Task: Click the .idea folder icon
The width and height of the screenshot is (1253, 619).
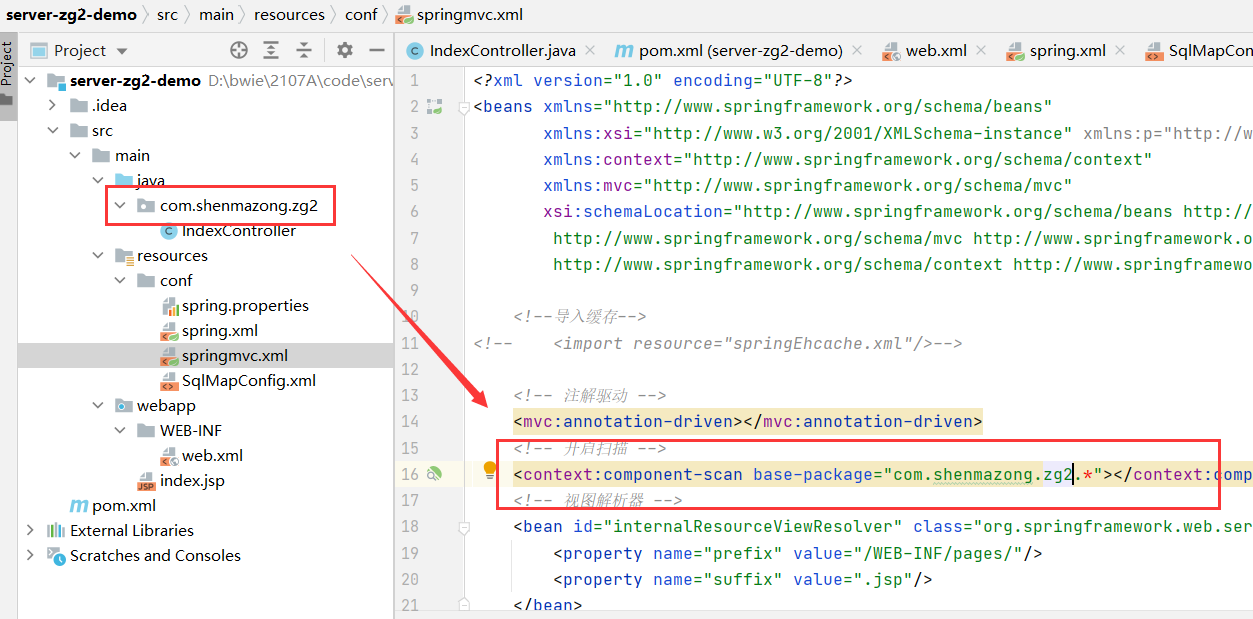Action: coord(79,106)
